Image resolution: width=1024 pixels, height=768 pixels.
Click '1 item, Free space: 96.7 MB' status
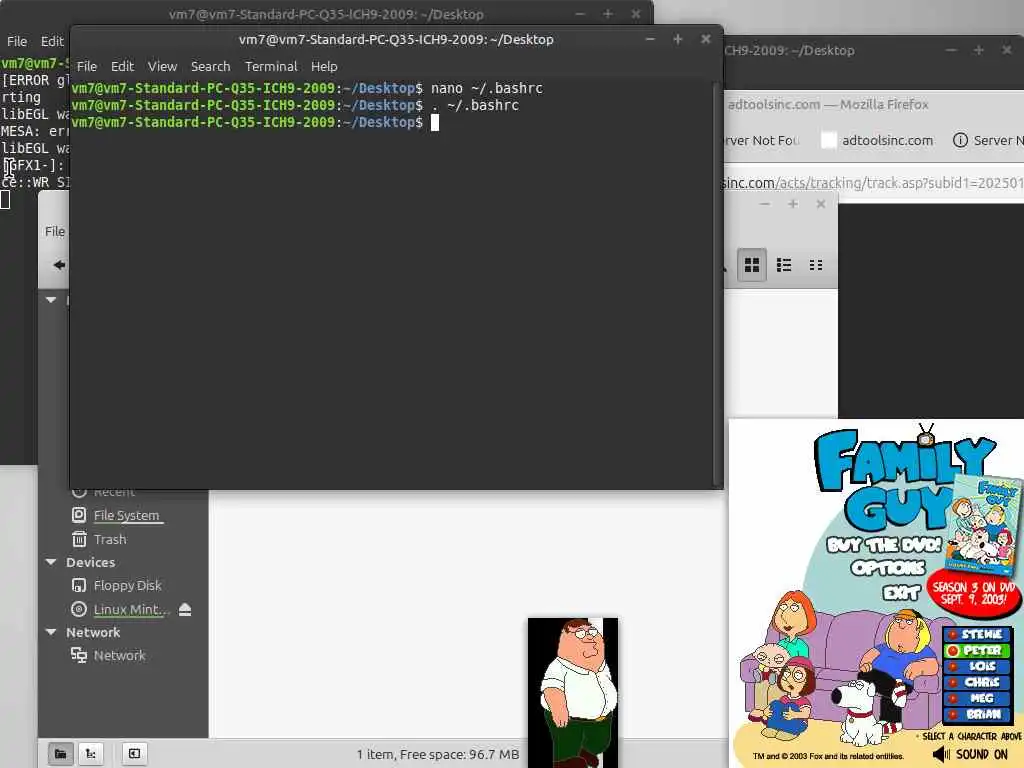point(438,754)
